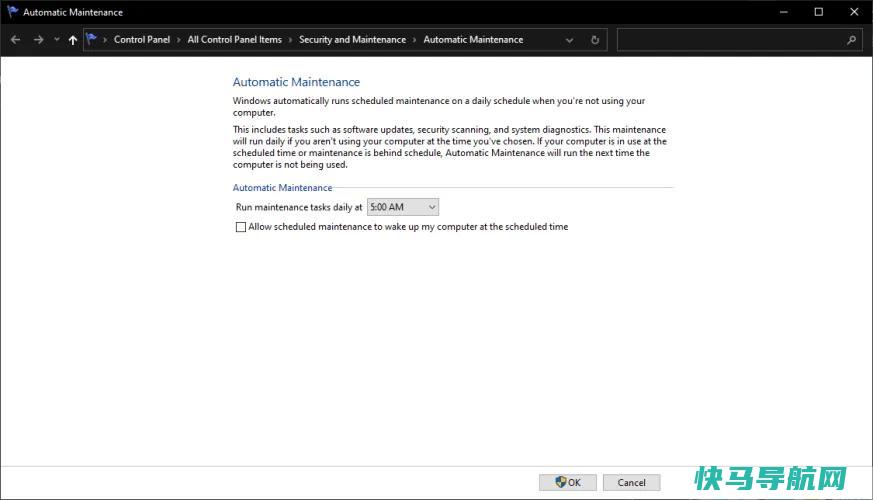Go back using the back arrow

pos(16,40)
